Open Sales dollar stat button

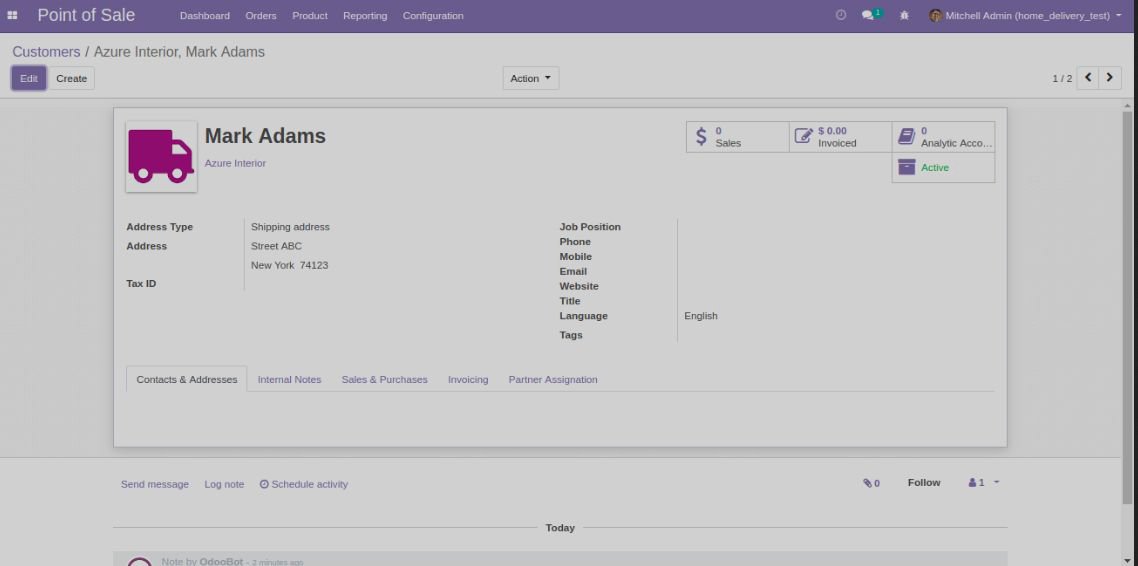[x=737, y=136]
